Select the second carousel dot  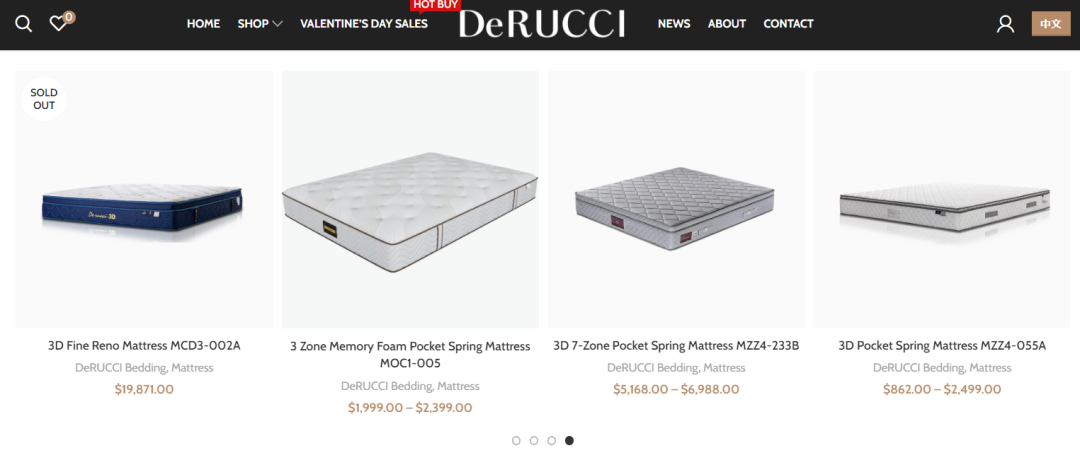point(534,441)
